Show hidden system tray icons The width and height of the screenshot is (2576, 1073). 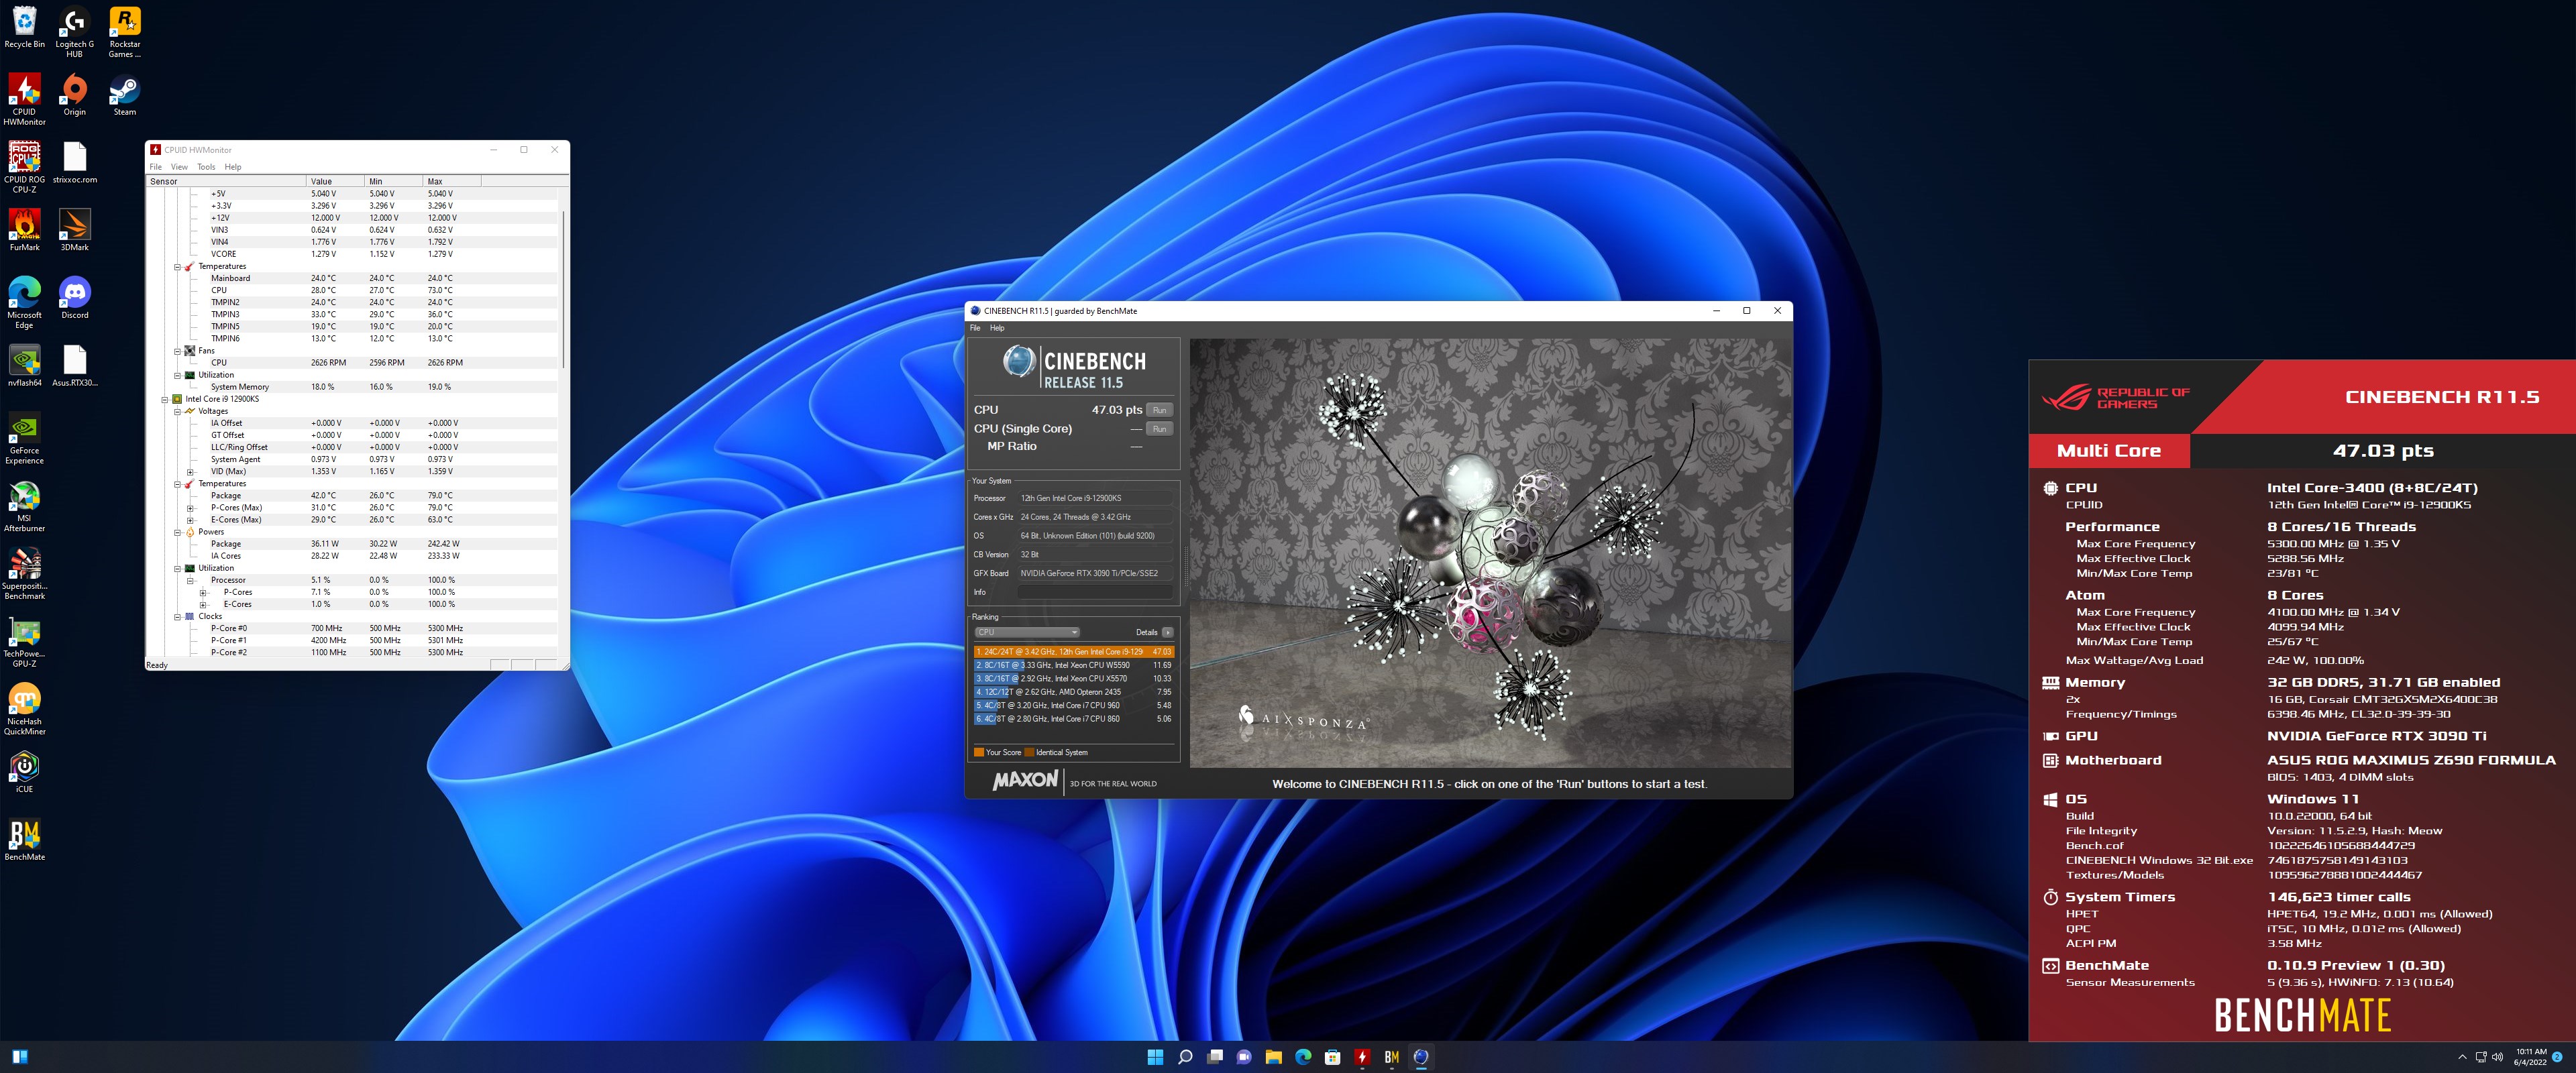(2461, 1057)
